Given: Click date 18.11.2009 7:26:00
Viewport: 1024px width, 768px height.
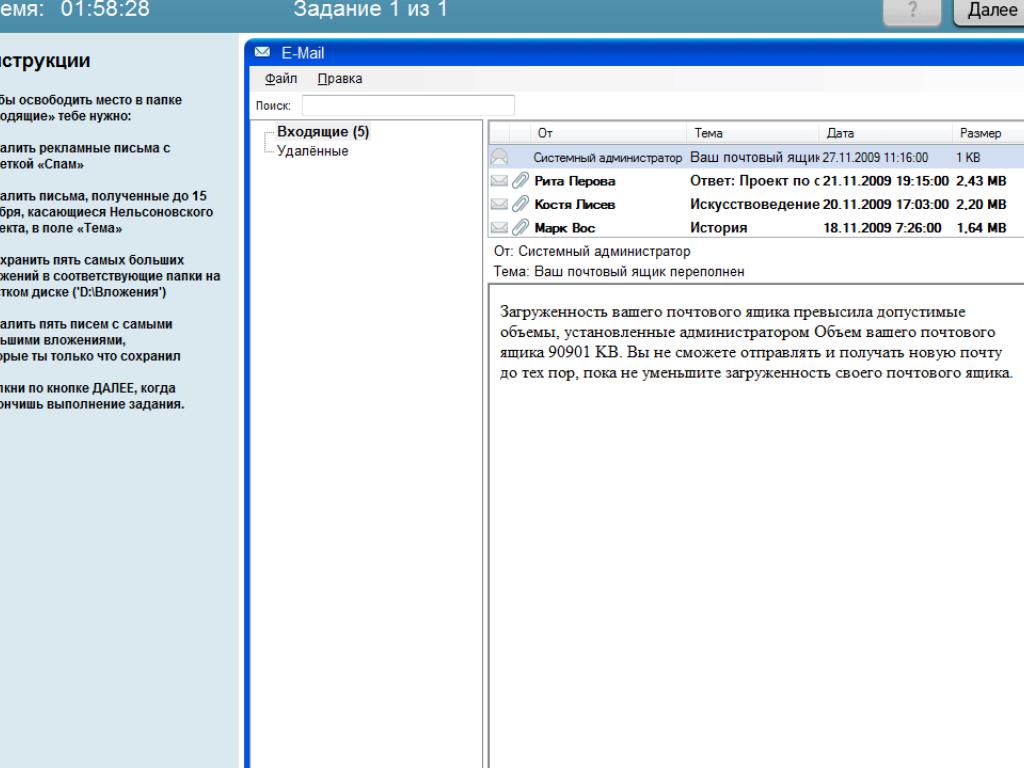Looking at the screenshot, I should coord(882,228).
